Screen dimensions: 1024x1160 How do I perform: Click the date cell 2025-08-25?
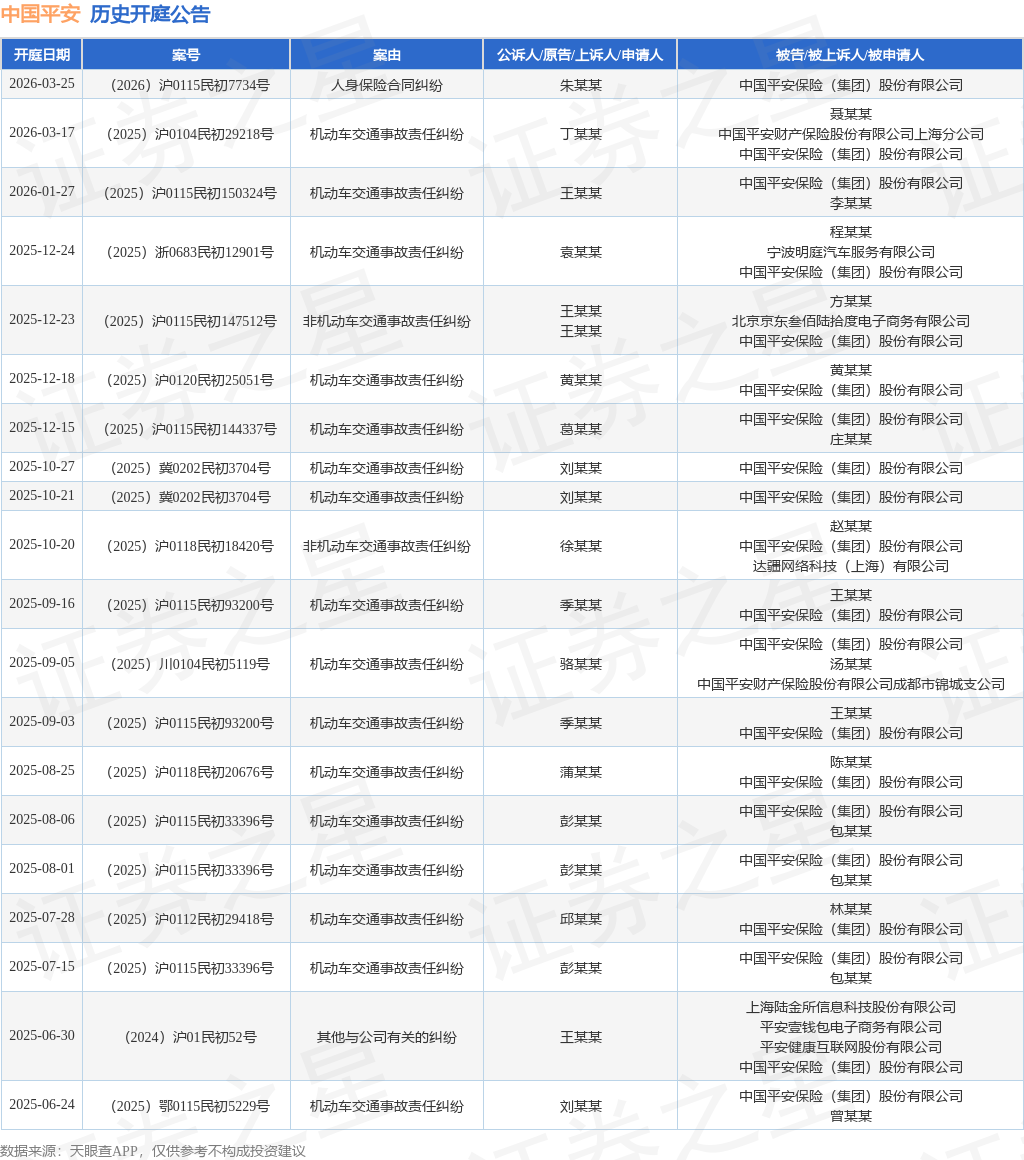pyautogui.click(x=41, y=771)
